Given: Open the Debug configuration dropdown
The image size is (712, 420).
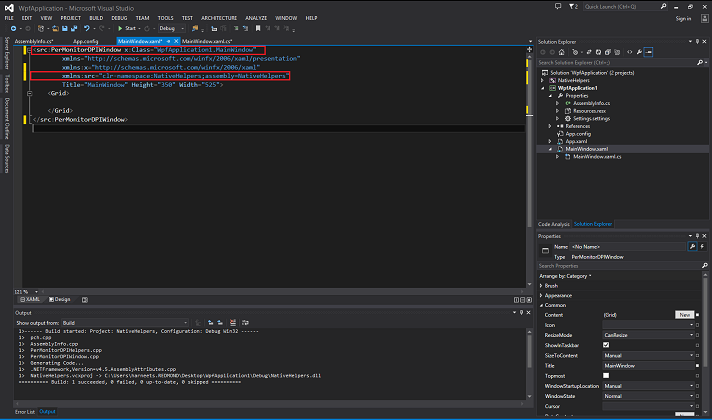Looking at the screenshot, I should [x=170, y=28].
